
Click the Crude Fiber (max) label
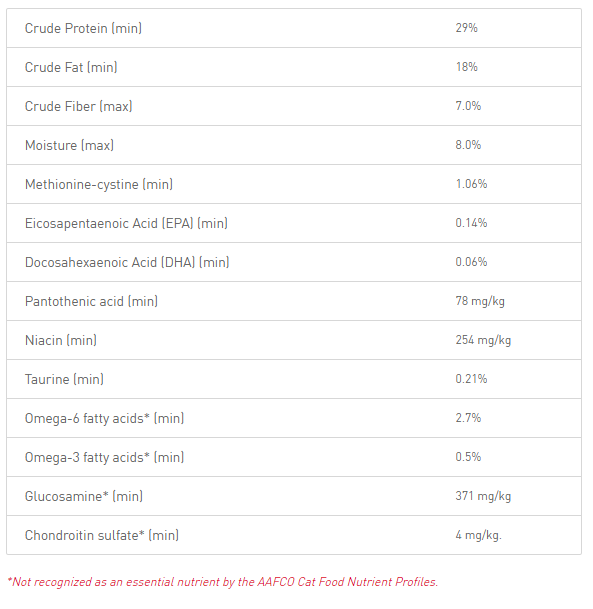tap(78, 106)
